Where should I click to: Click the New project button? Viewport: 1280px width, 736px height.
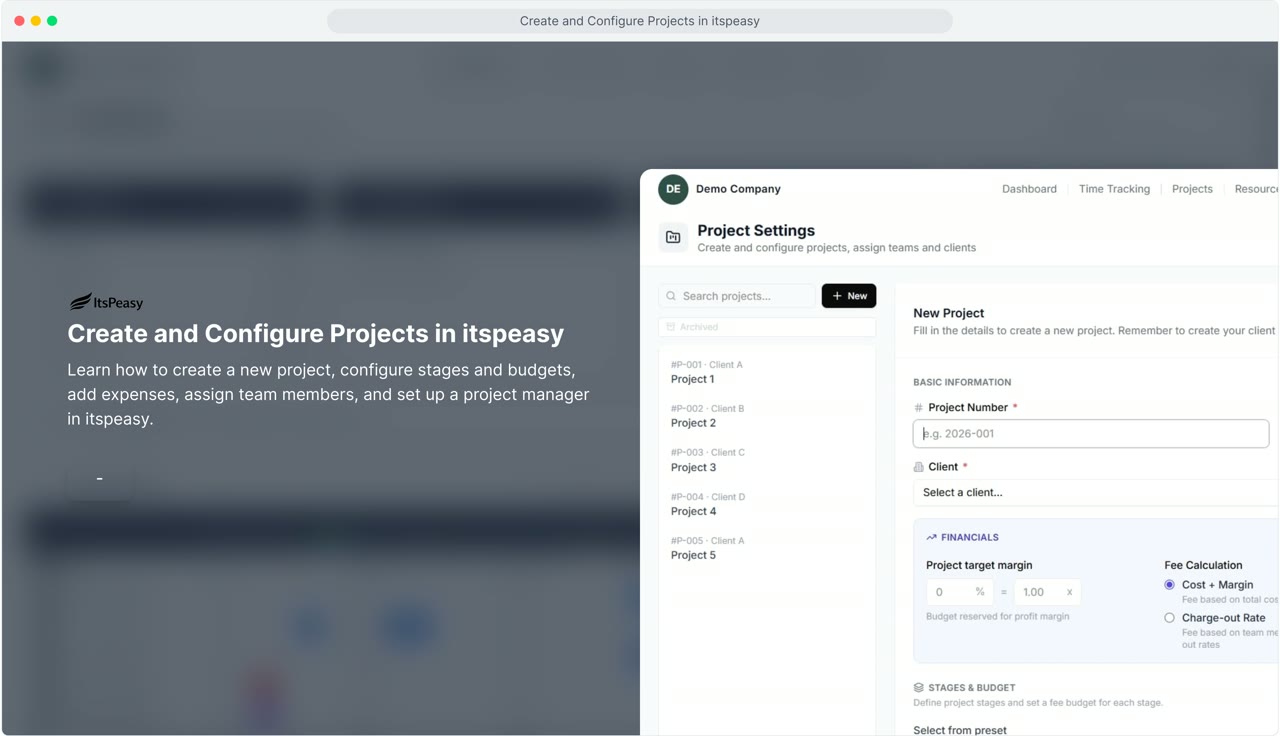(x=849, y=296)
